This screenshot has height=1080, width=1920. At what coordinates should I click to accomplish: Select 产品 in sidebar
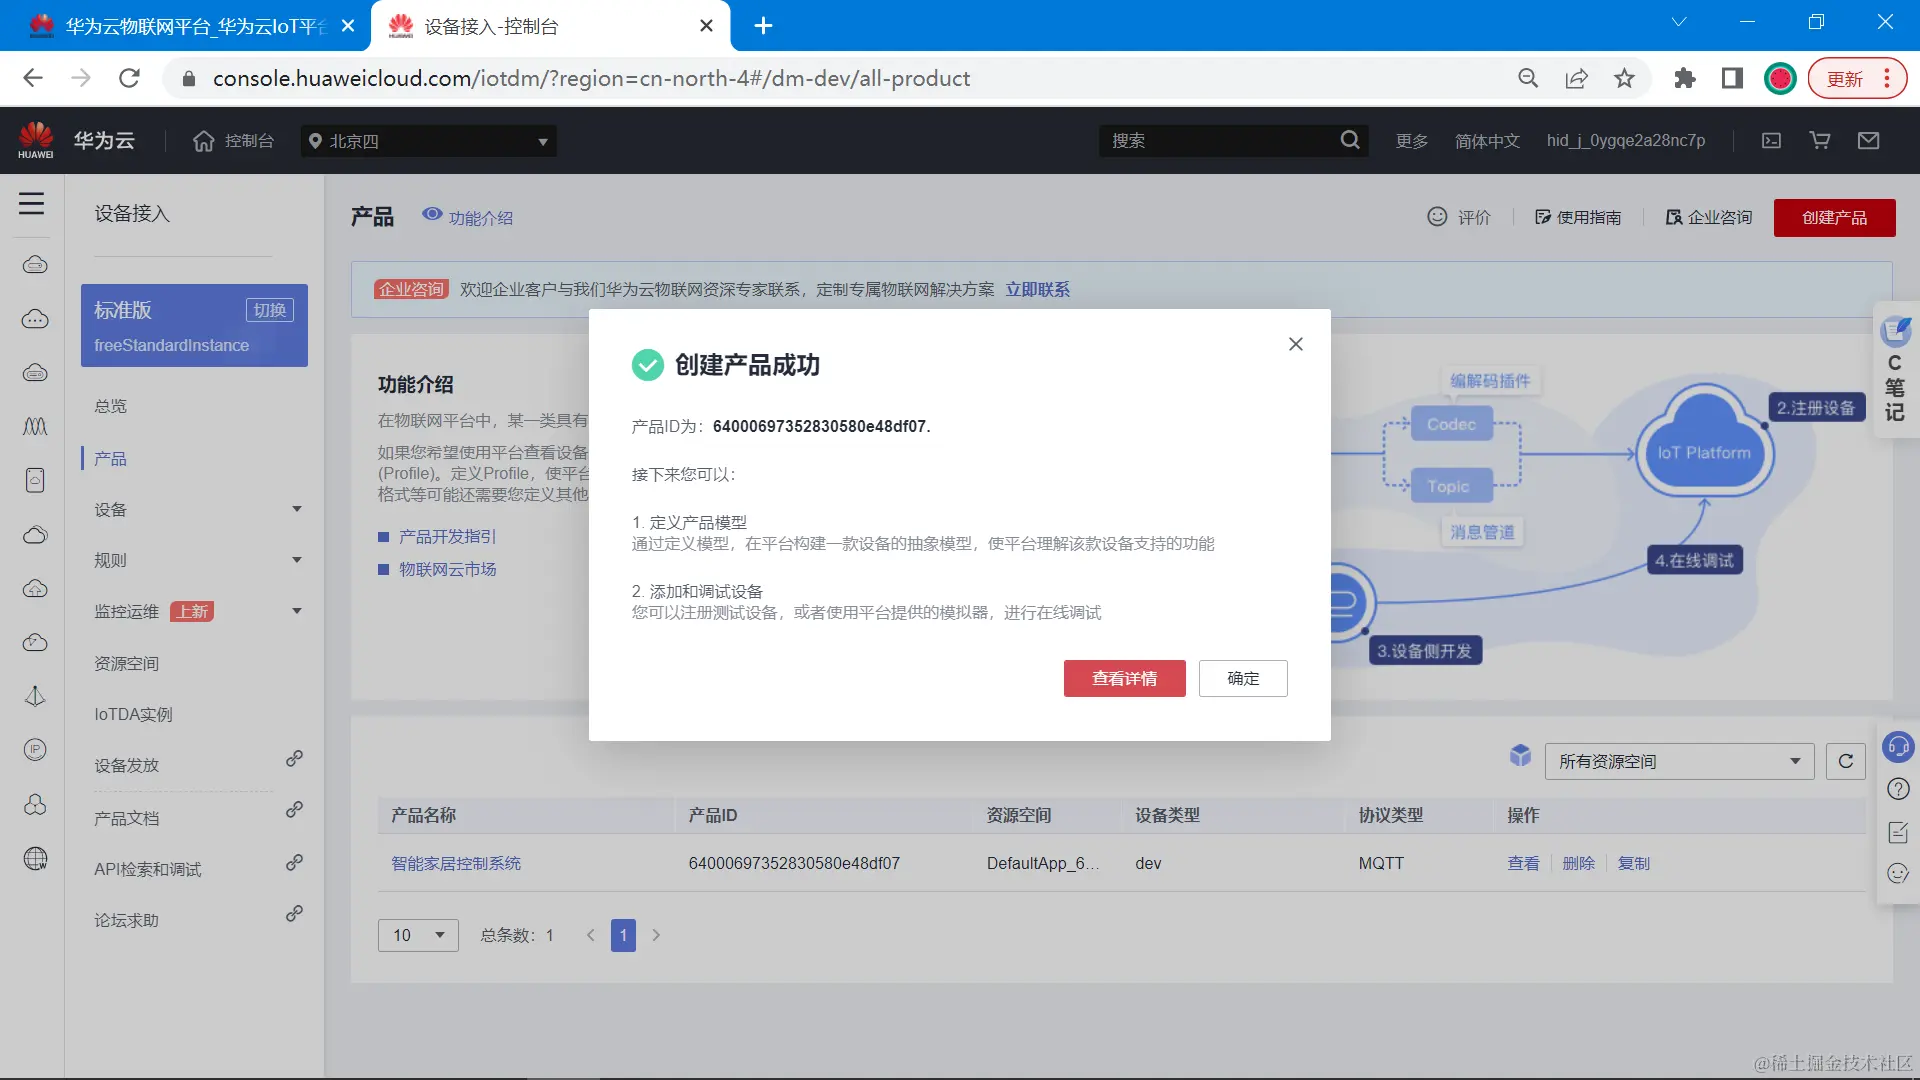click(x=110, y=458)
